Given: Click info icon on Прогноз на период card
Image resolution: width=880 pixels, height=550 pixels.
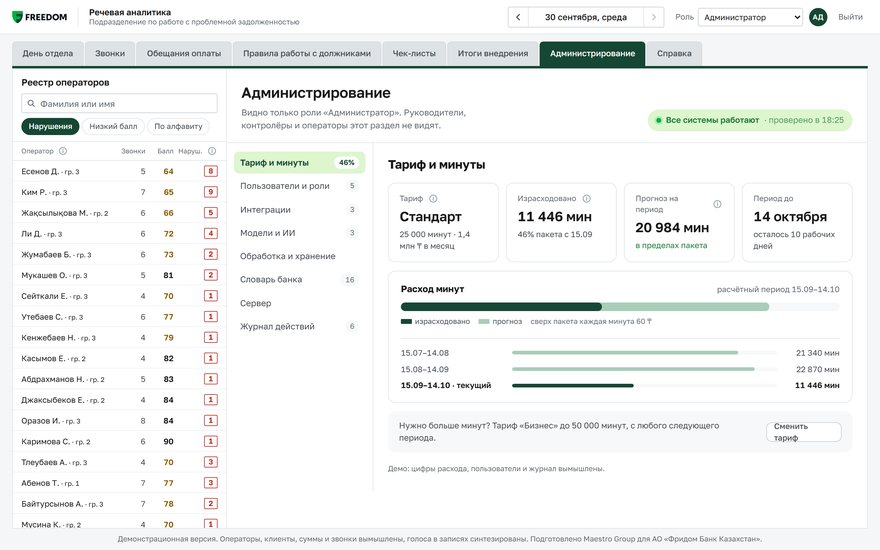Looking at the screenshot, I should point(717,204).
